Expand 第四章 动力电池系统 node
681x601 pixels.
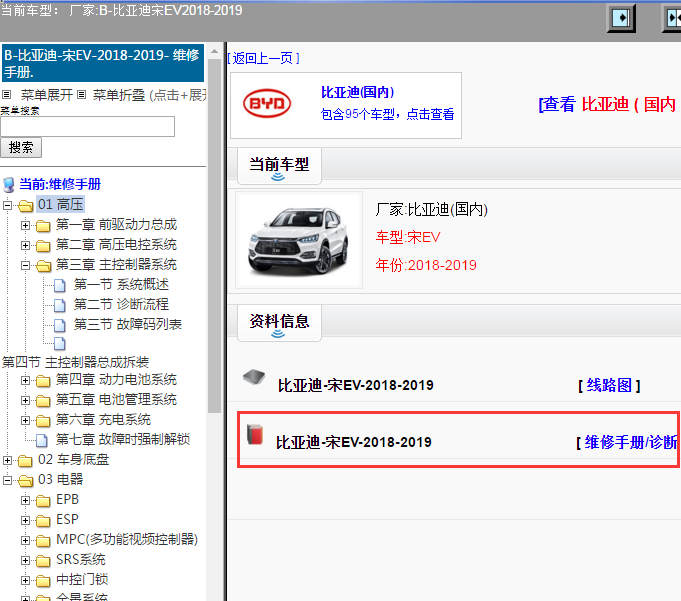point(25,380)
